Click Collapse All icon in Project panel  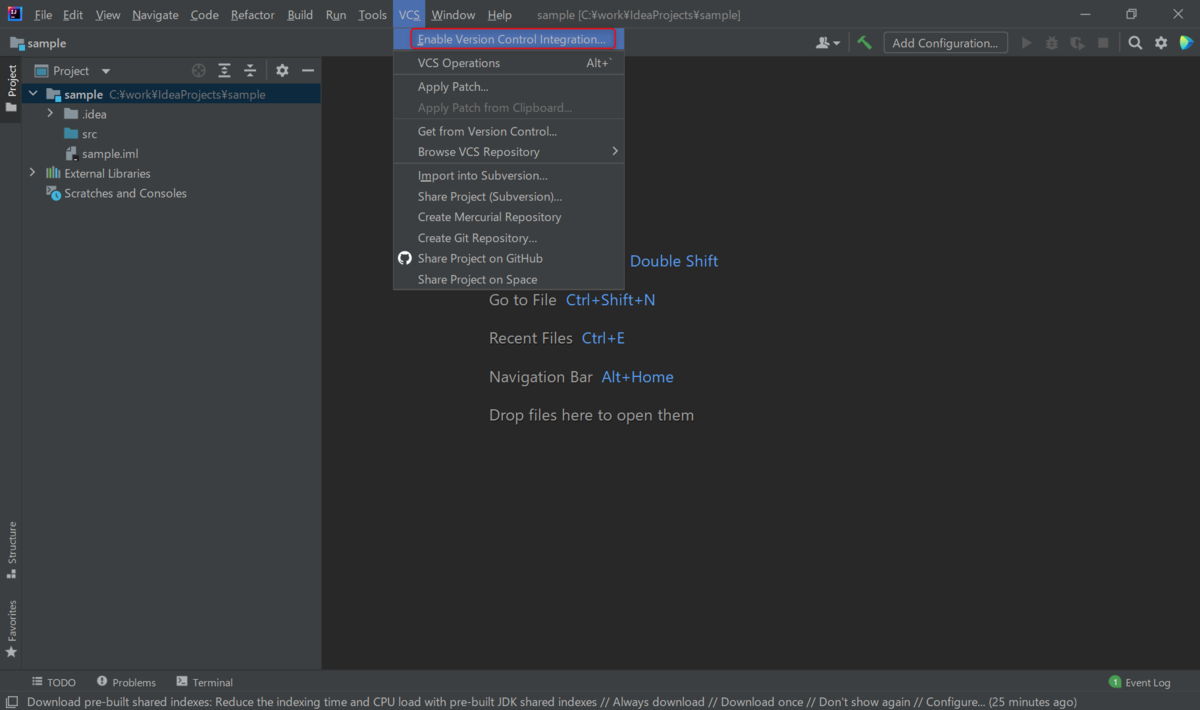[x=250, y=71]
